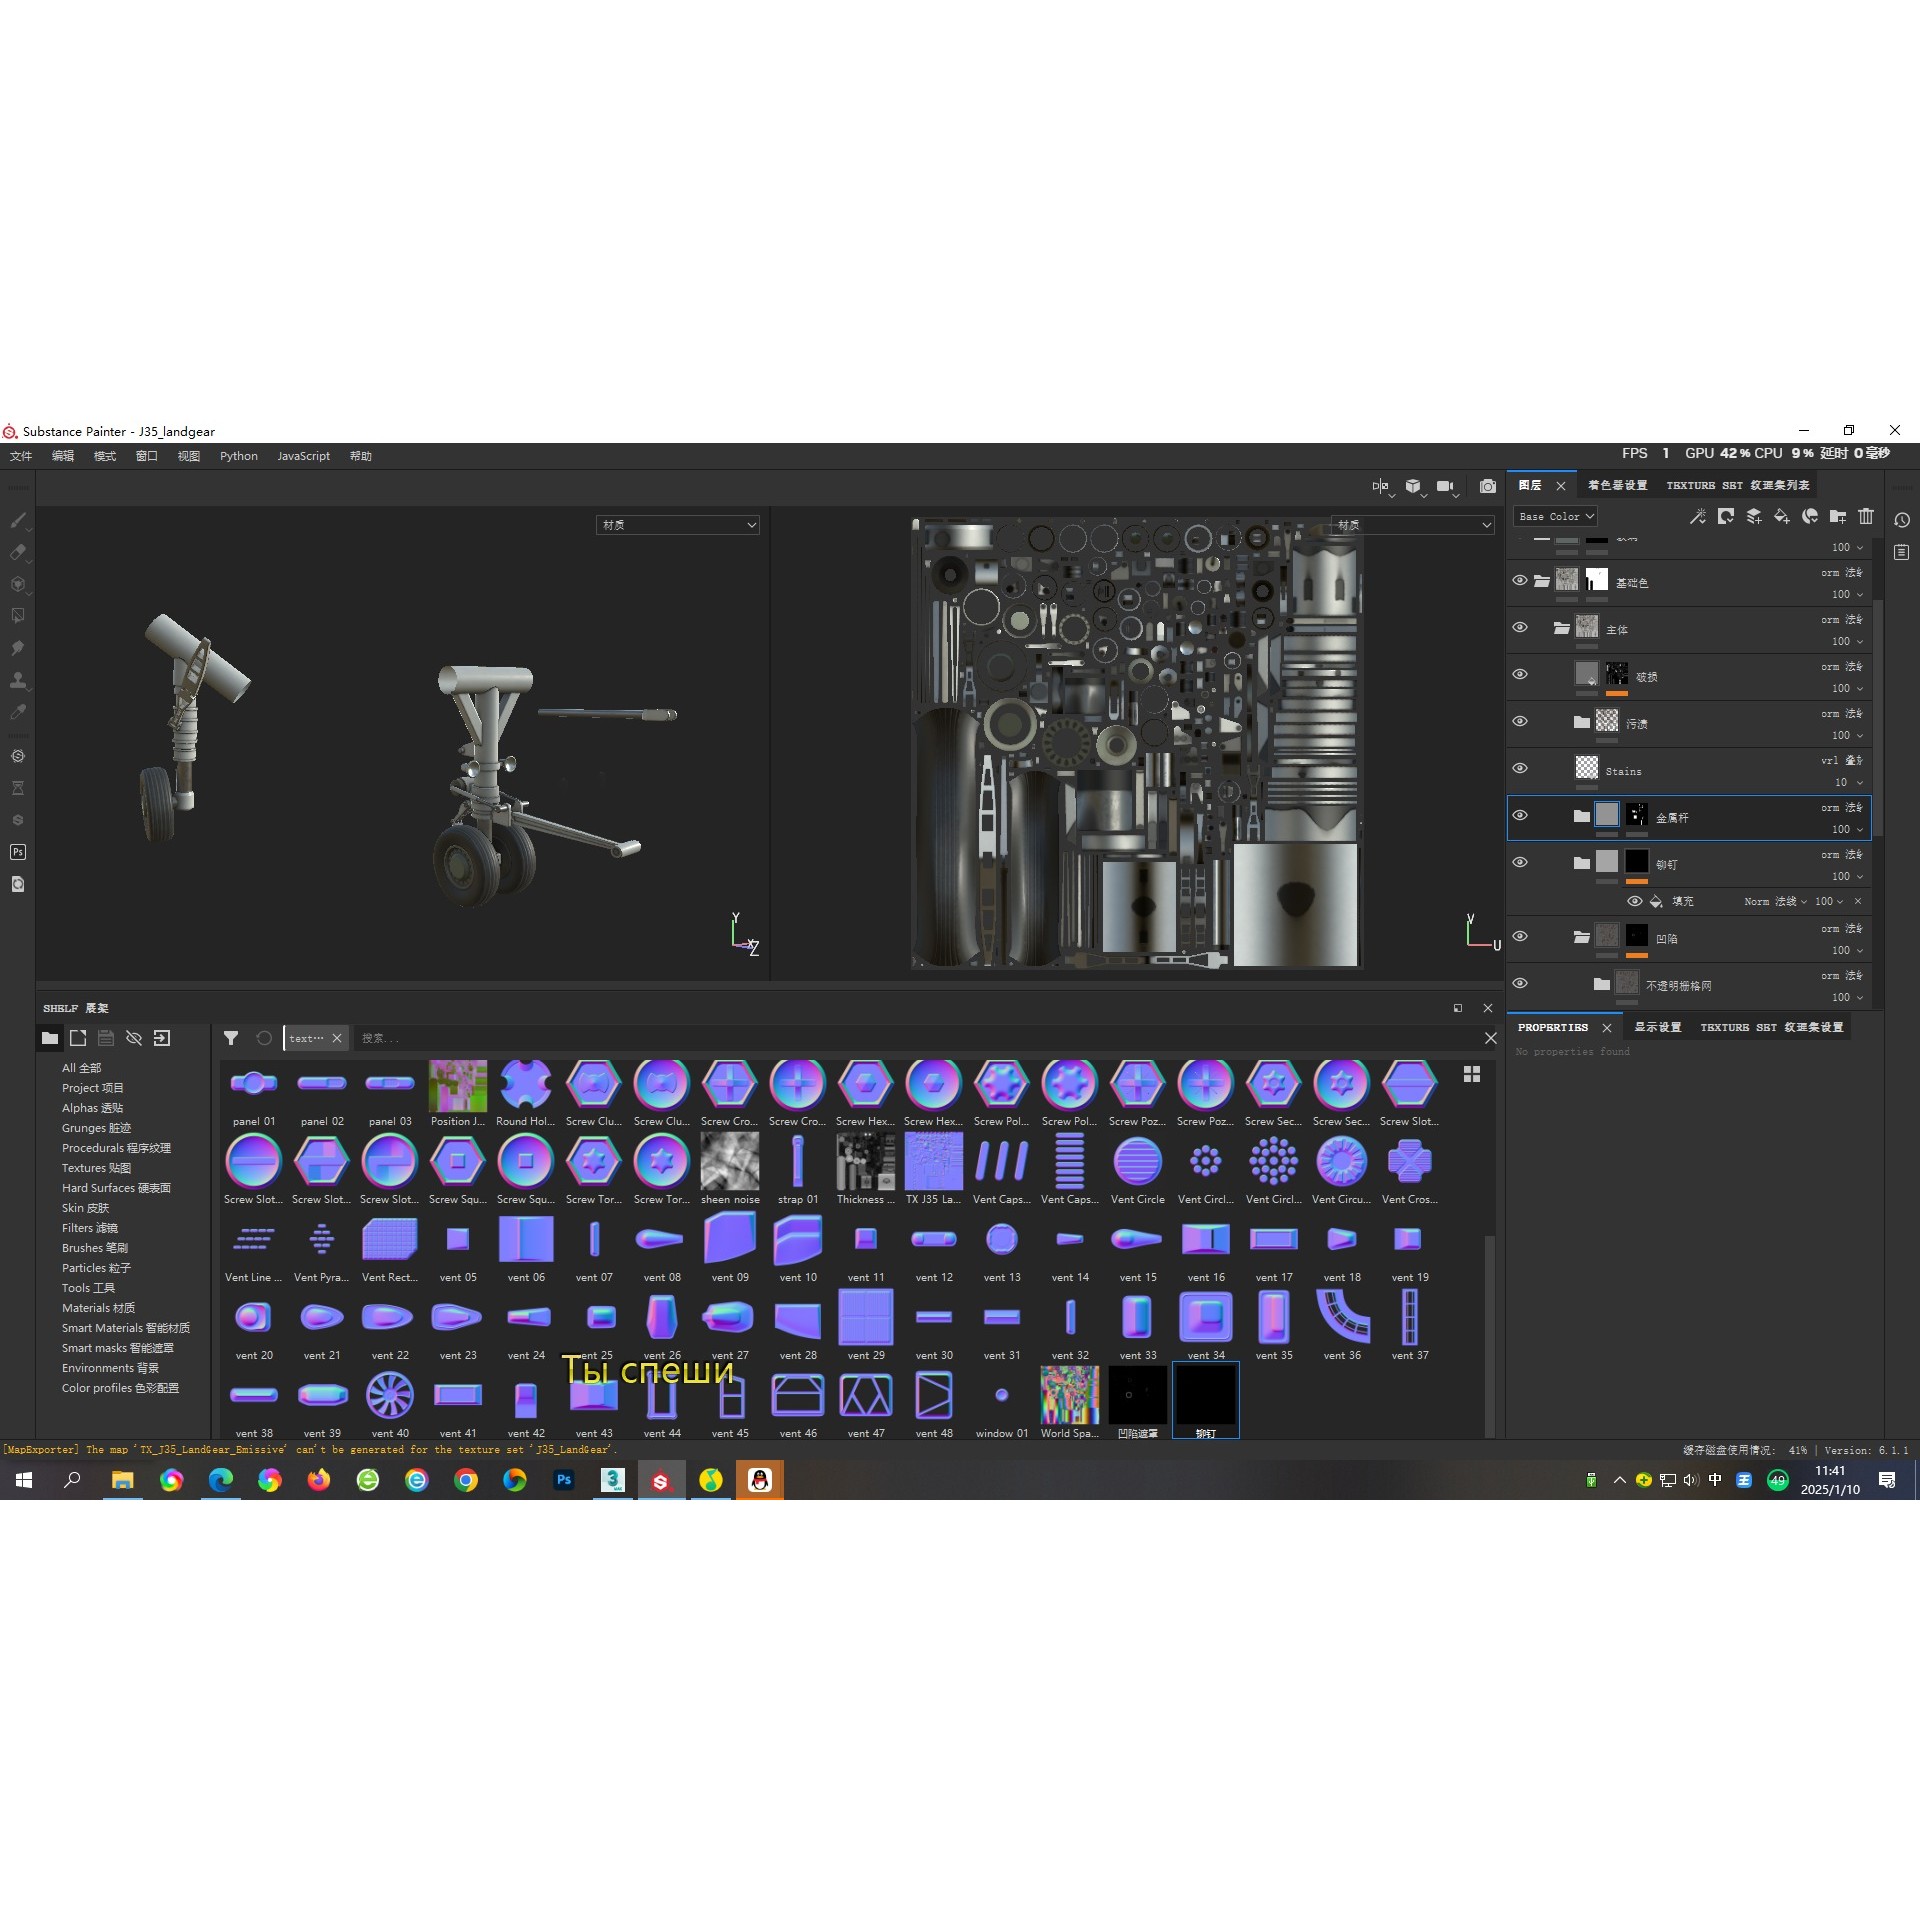The height and width of the screenshot is (1920, 1920).
Task: Select the Clone stamp tool
Action: [x=18, y=680]
